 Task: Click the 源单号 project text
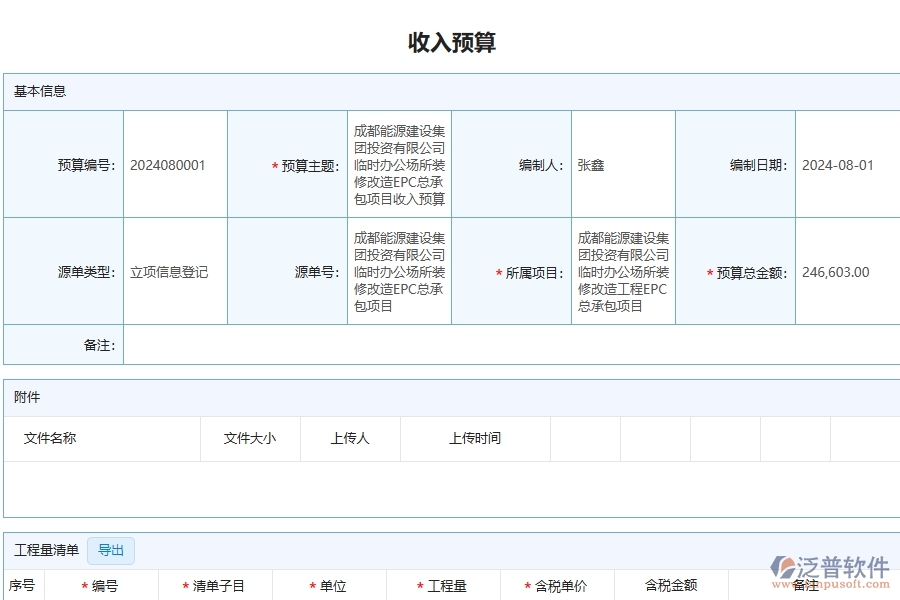pyautogui.click(x=399, y=271)
